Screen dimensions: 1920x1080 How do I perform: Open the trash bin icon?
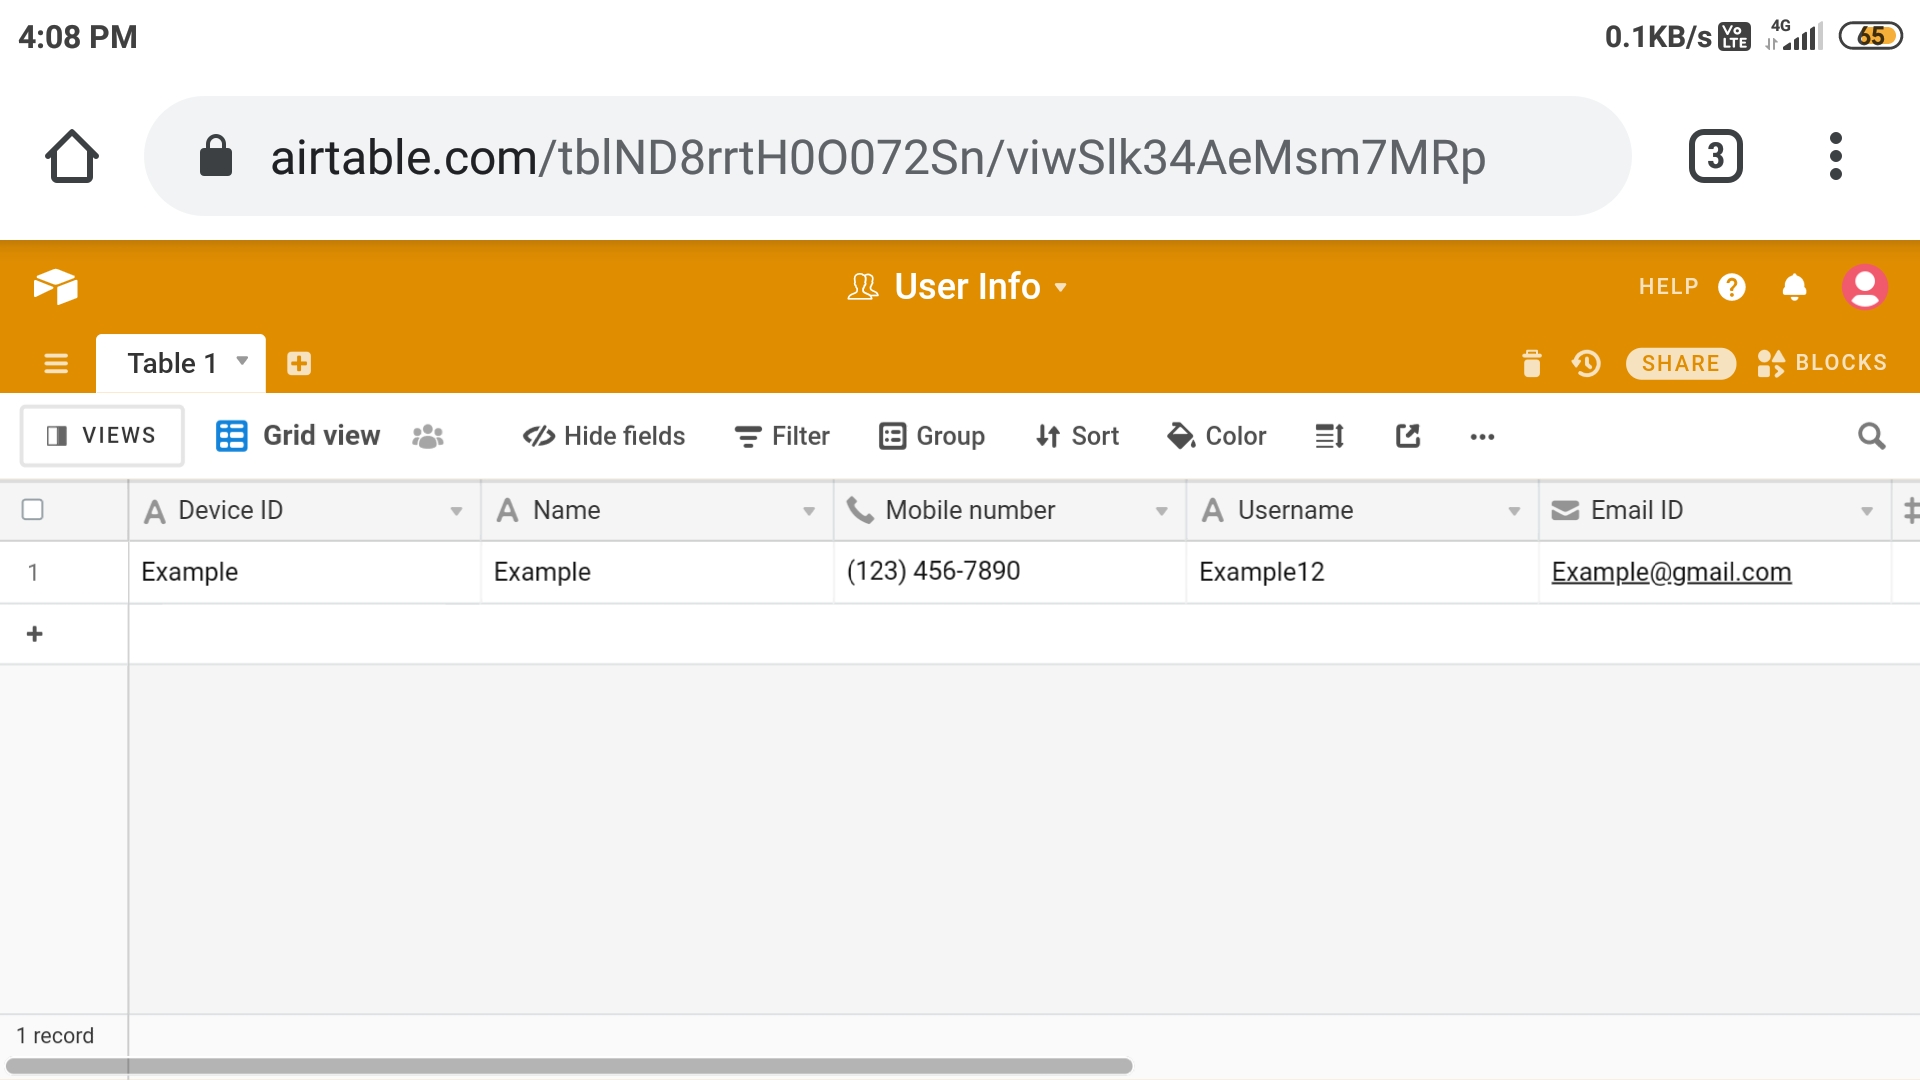pos(1532,363)
